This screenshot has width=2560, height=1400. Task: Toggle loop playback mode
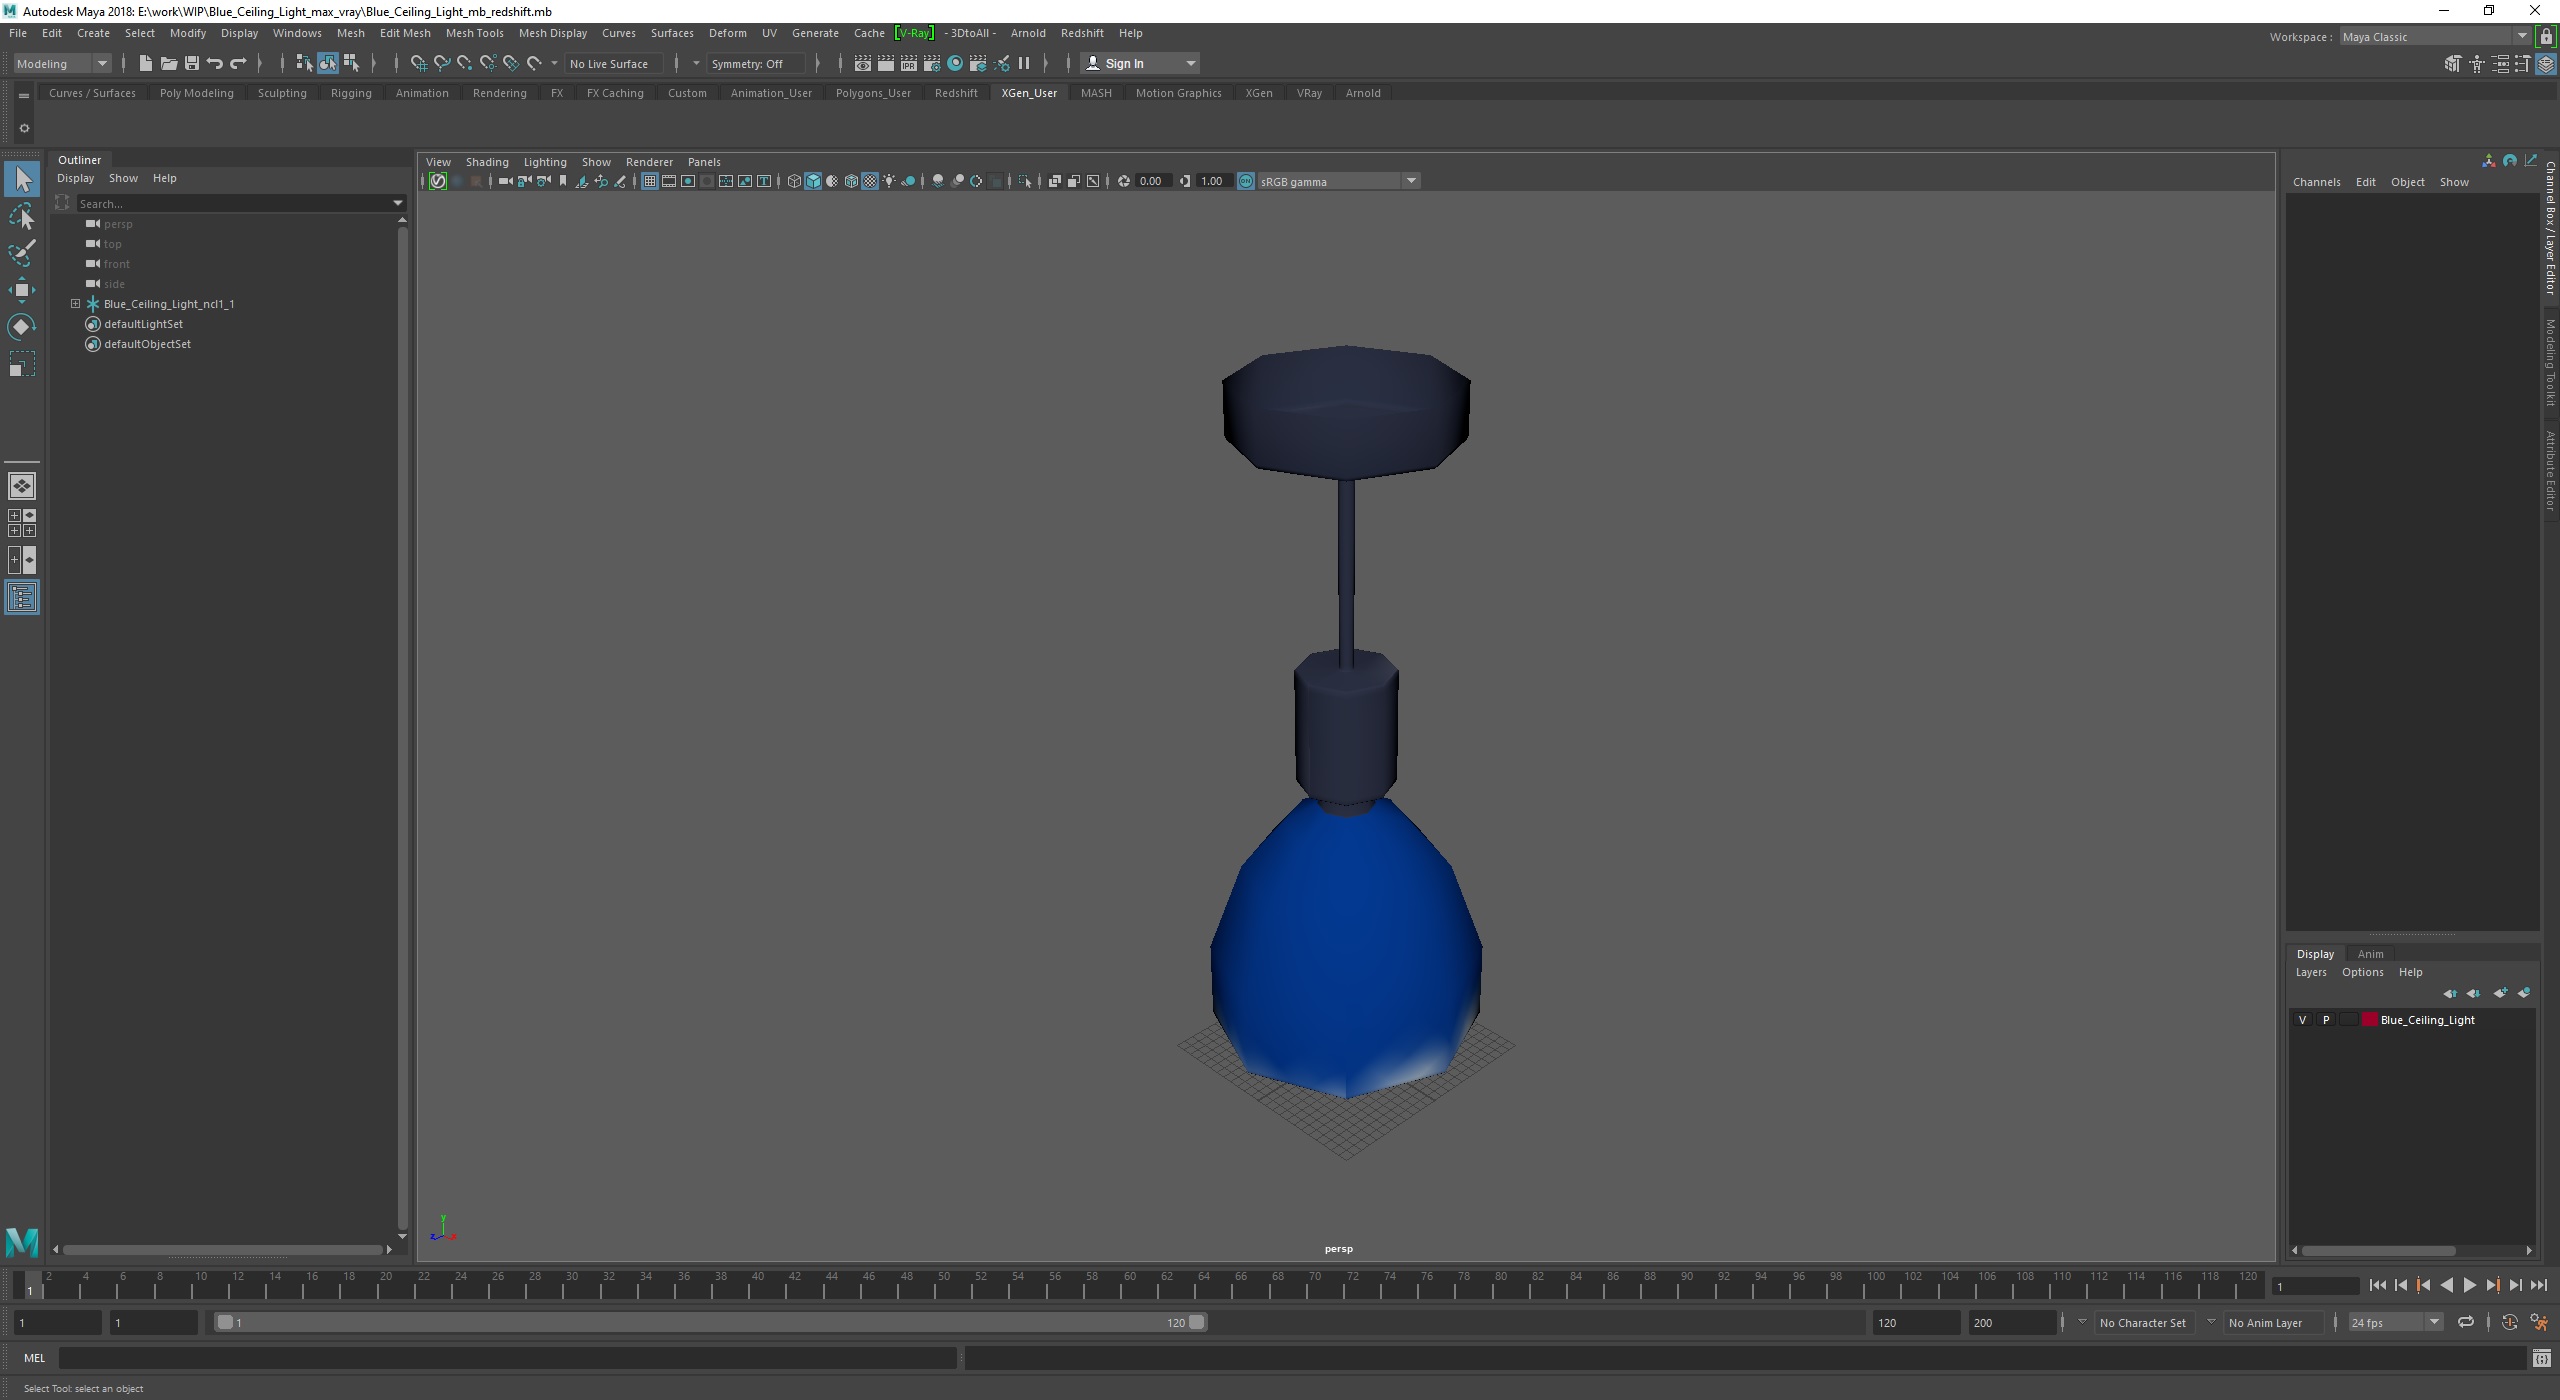[2466, 1322]
